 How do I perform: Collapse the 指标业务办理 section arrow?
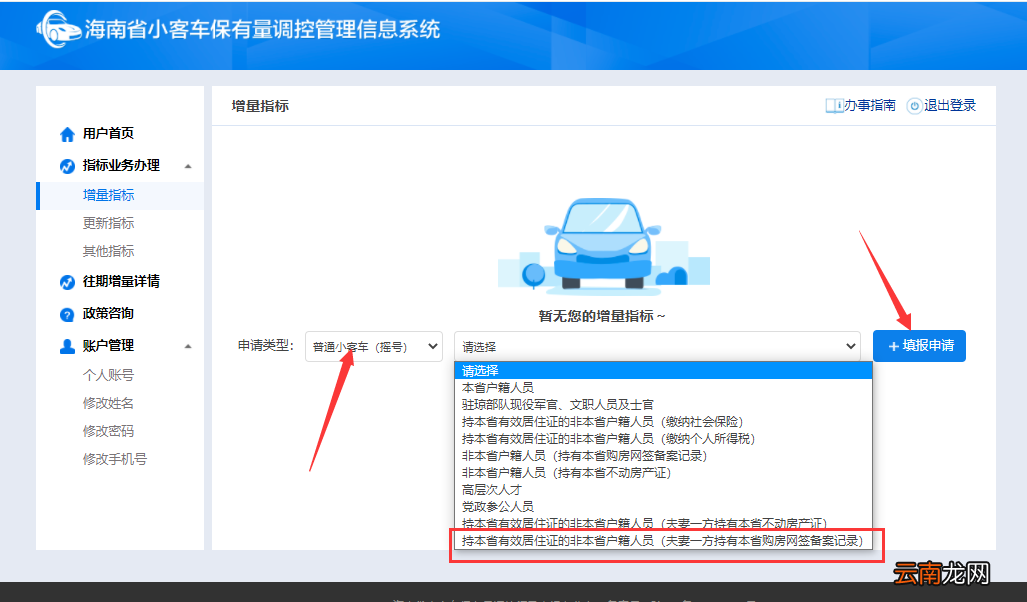pyautogui.click(x=188, y=166)
